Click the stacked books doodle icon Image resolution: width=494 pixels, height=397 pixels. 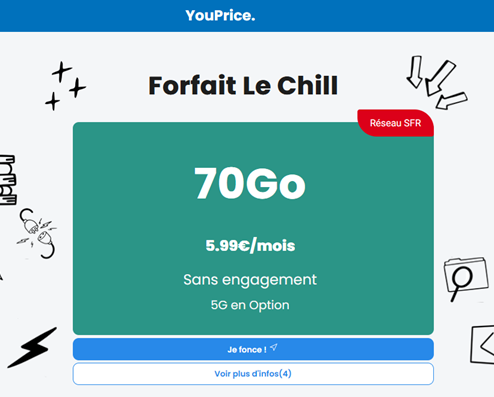tap(8, 179)
